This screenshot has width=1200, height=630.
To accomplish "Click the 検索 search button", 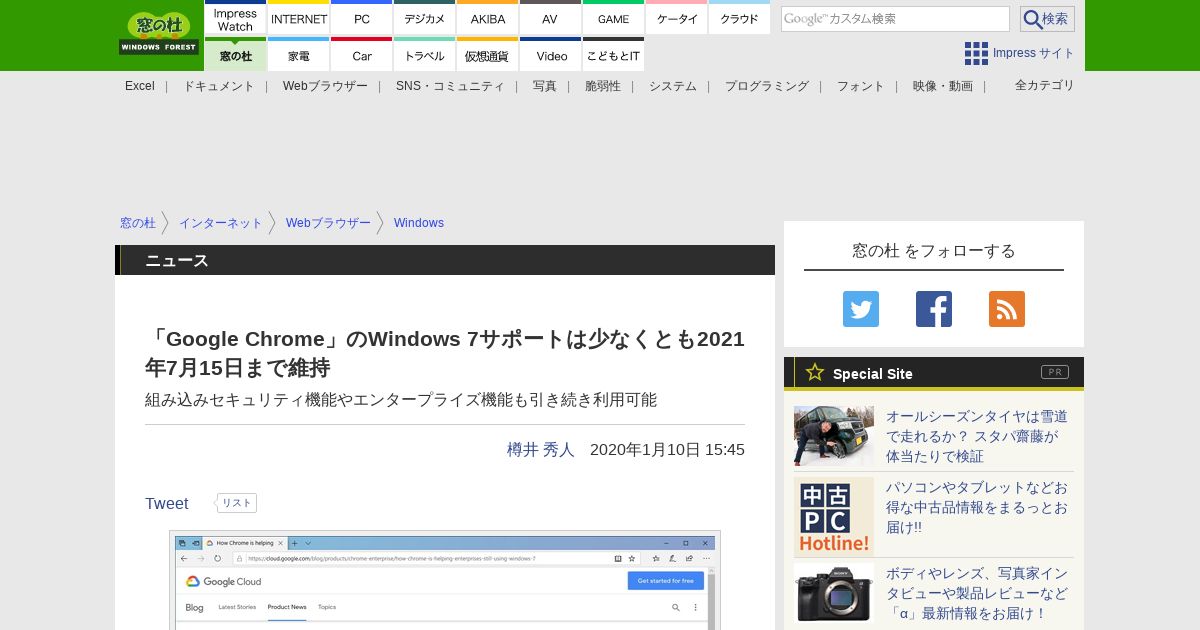I will 1047,19.
